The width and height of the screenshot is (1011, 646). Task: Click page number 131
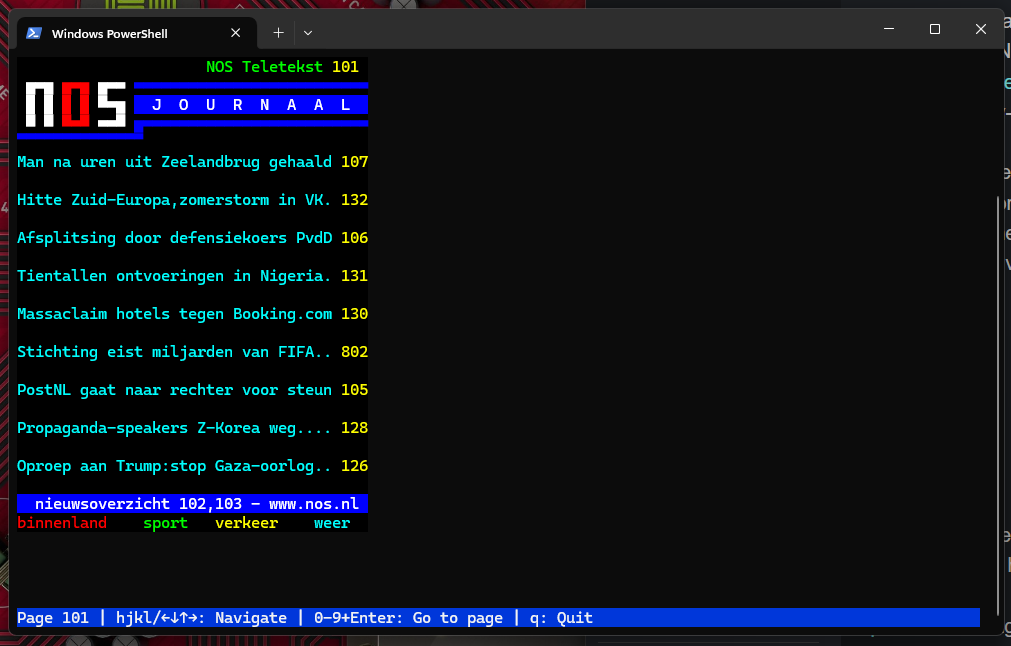pos(355,276)
